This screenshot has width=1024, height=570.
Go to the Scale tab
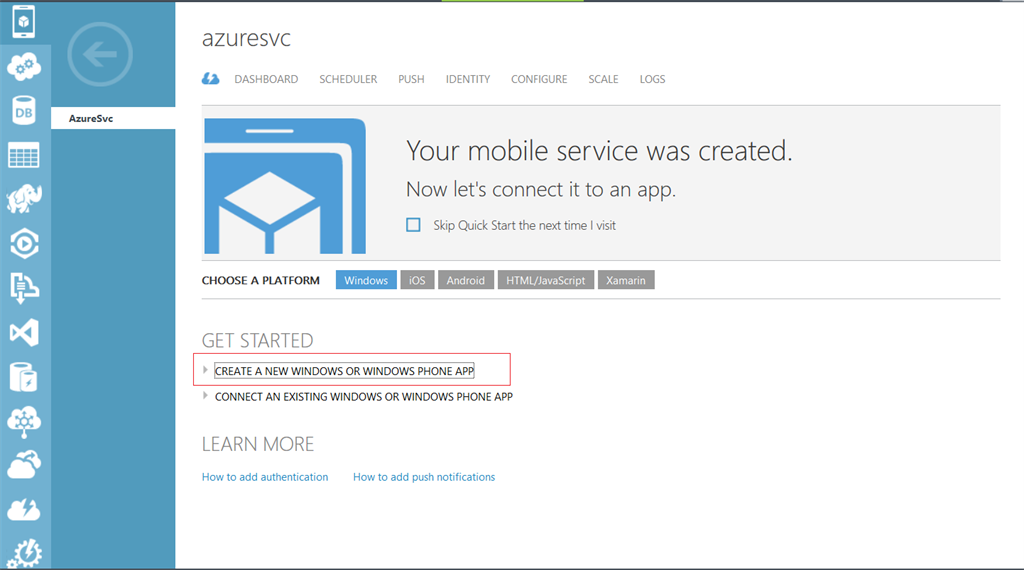[603, 79]
